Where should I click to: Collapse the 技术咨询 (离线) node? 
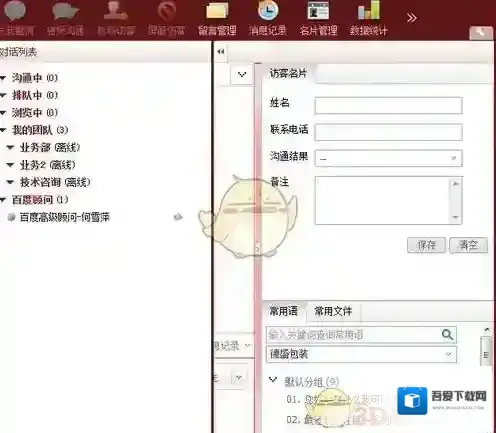(10, 182)
